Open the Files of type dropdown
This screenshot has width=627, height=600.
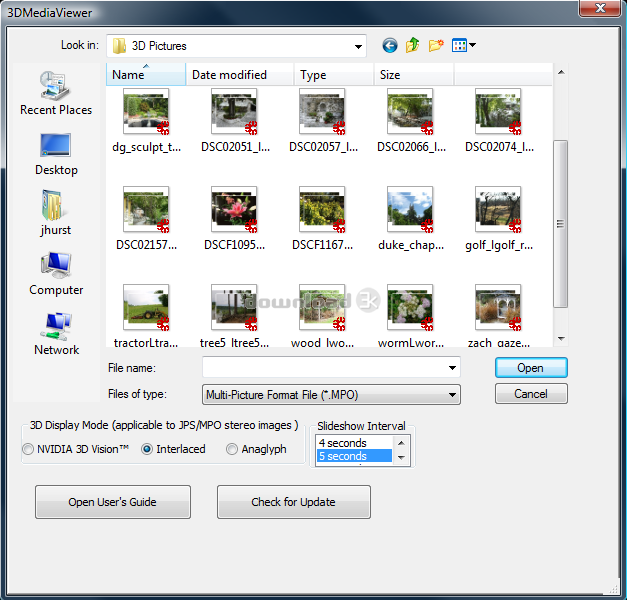coord(452,395)
